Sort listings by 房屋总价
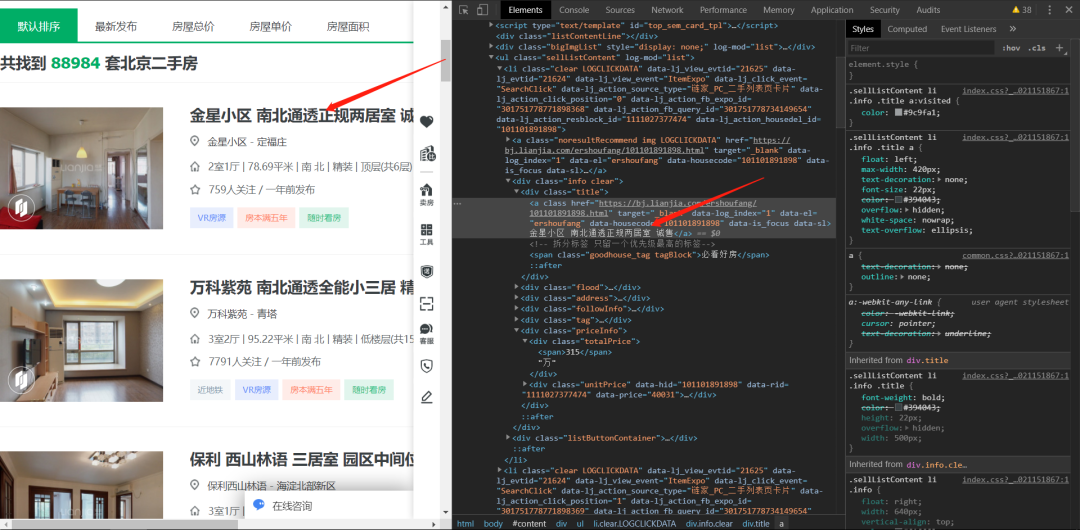The image size is (1080, 530). [x=193, y=27]
